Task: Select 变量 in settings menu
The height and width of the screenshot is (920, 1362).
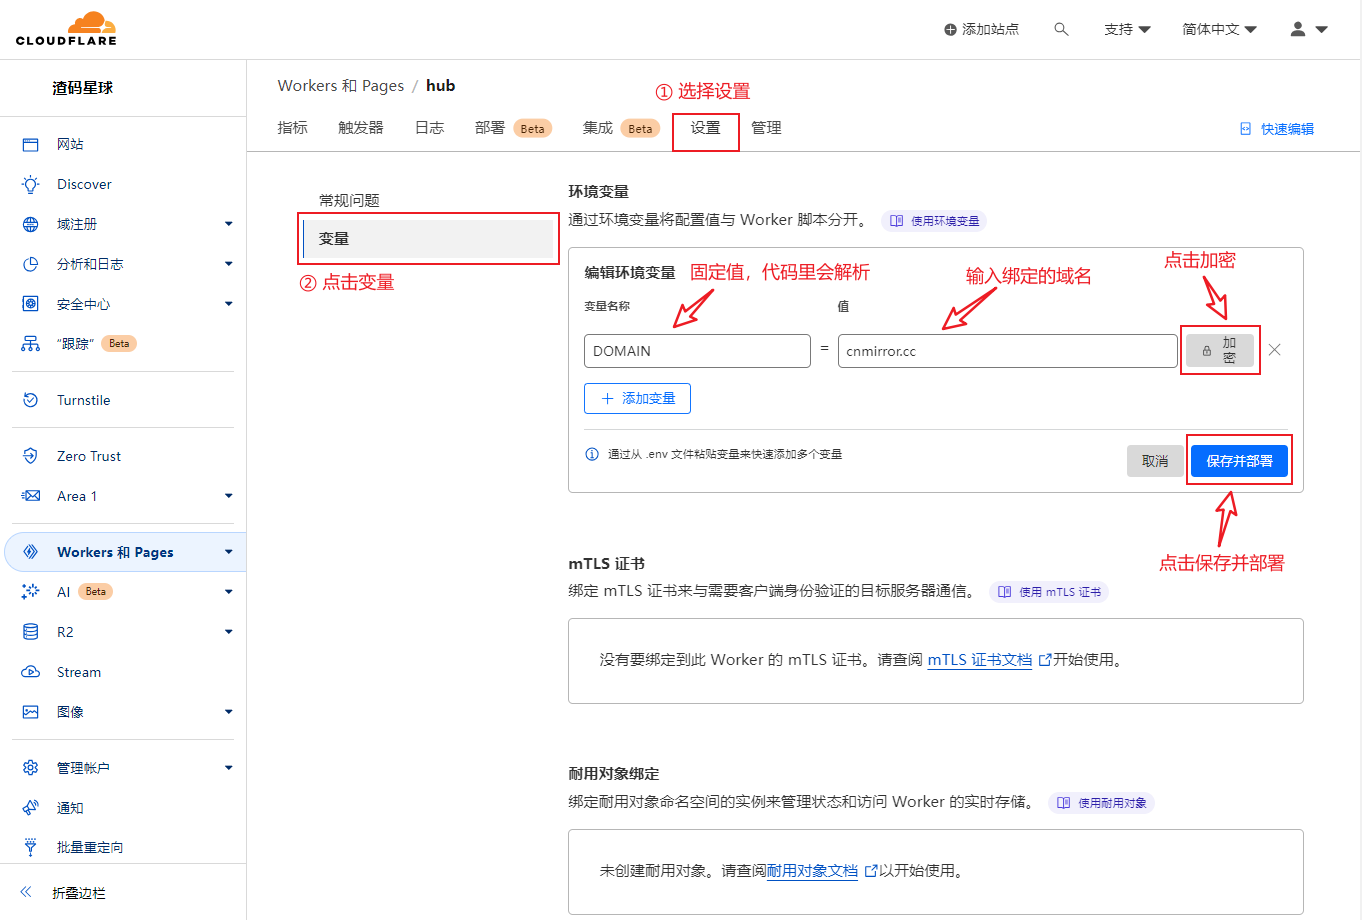Action: coord(430,239)
